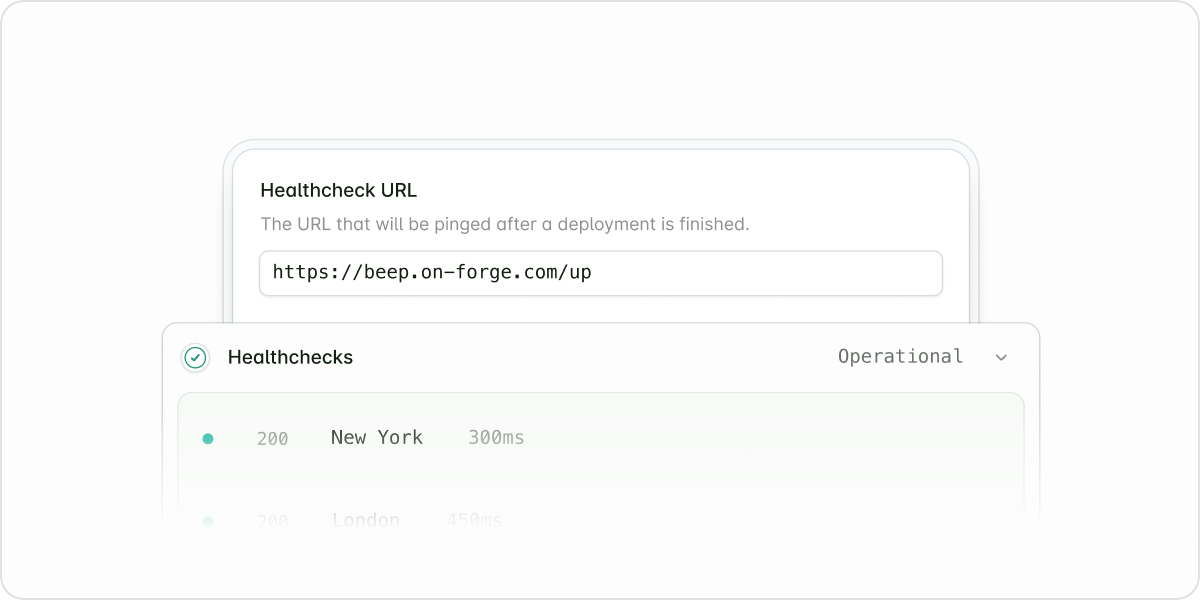Click the Healthchecks header title

point(290,357)
